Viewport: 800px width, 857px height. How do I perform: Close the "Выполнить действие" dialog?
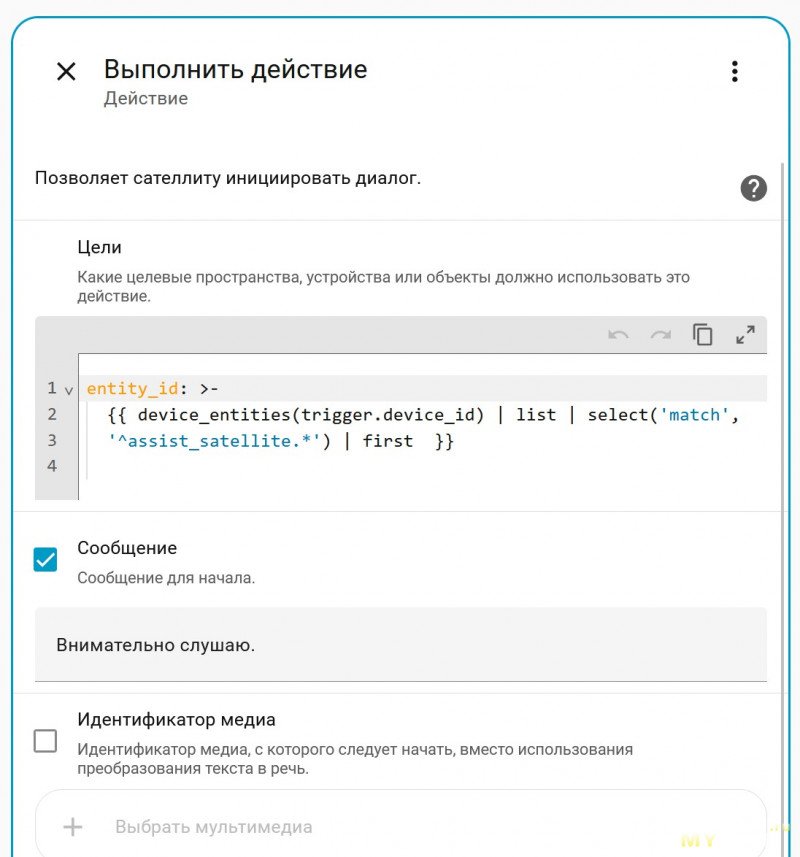coord(66,71)
